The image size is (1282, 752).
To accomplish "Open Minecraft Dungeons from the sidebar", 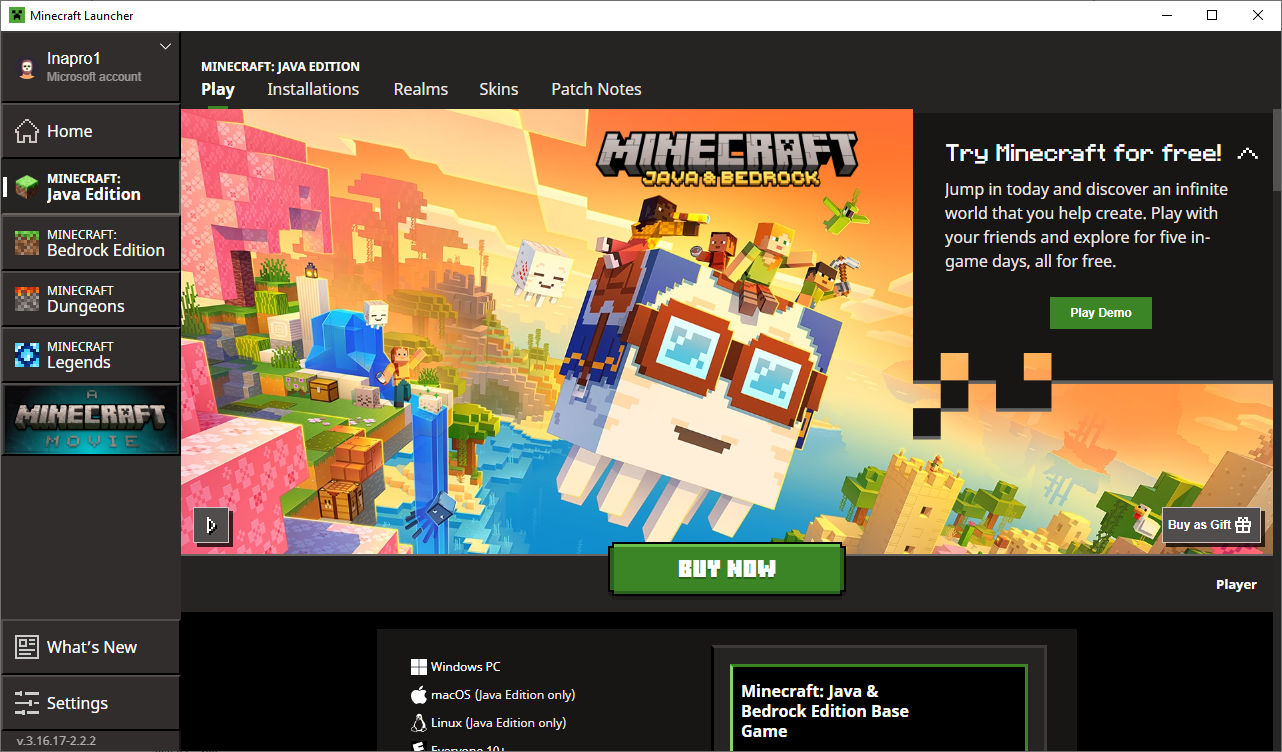I will point(90,299).
